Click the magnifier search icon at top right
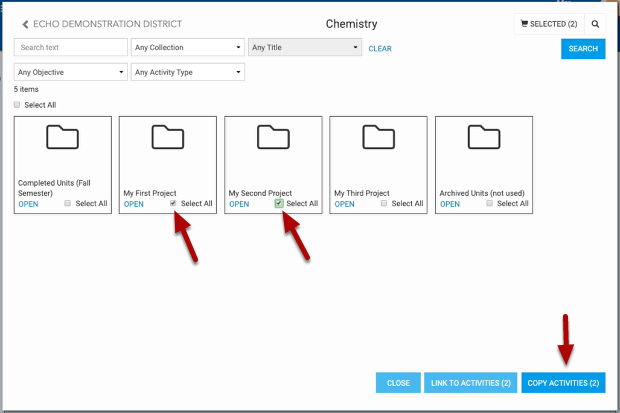The width and height of the screenshot is (620, 413). 595,23
